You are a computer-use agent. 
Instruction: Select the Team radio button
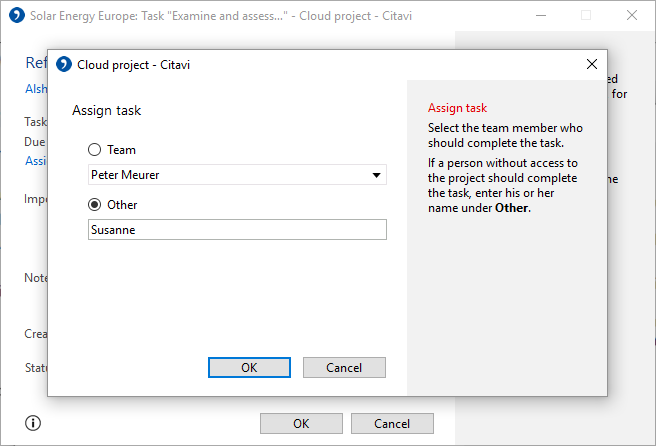95,150
